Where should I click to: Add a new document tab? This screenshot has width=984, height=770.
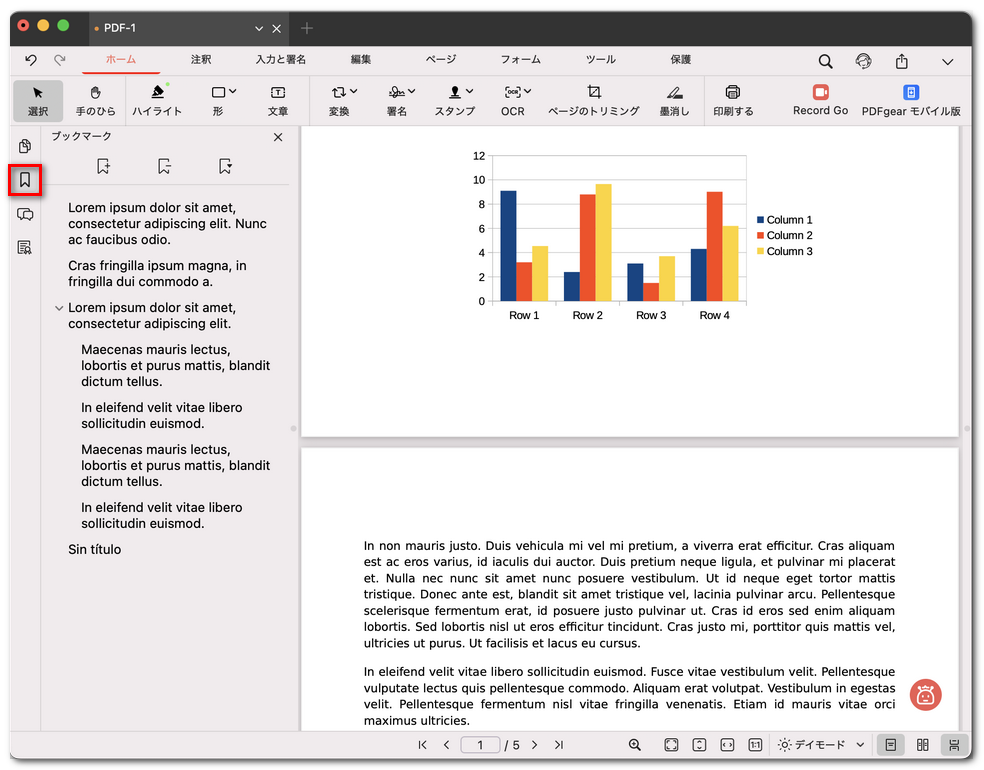307,28
